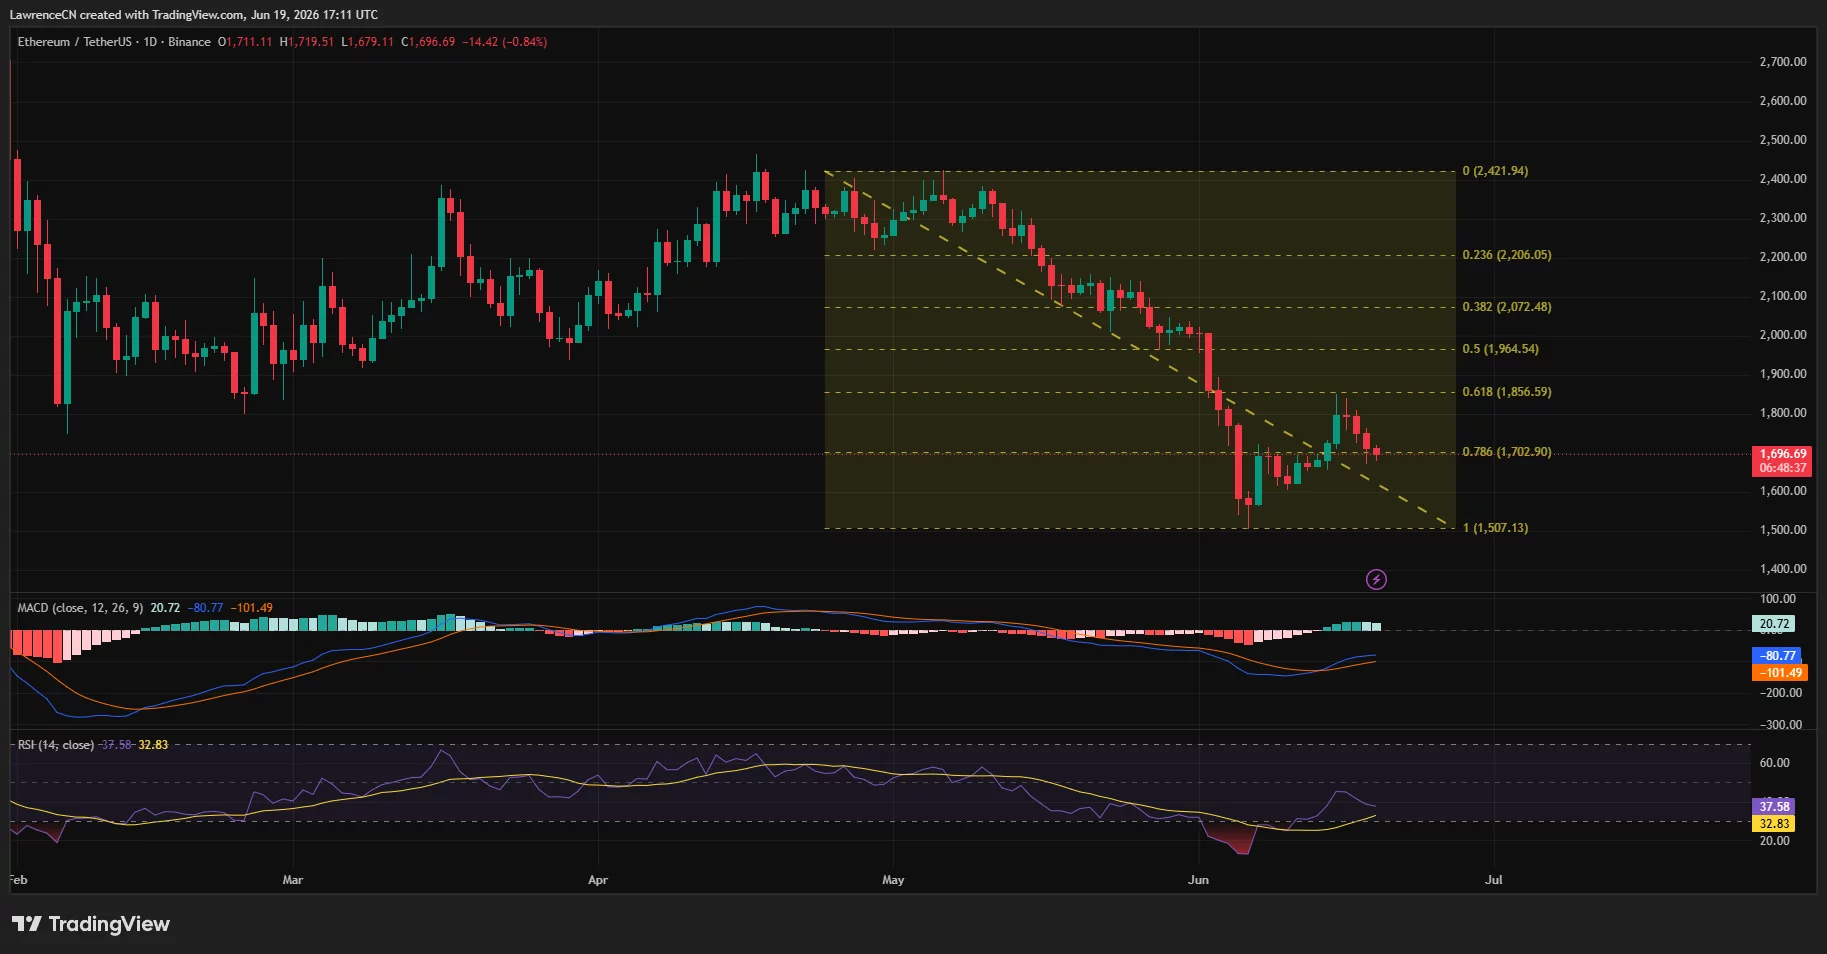Click the 2,000.00 price axis label

tap(1782, 335)
